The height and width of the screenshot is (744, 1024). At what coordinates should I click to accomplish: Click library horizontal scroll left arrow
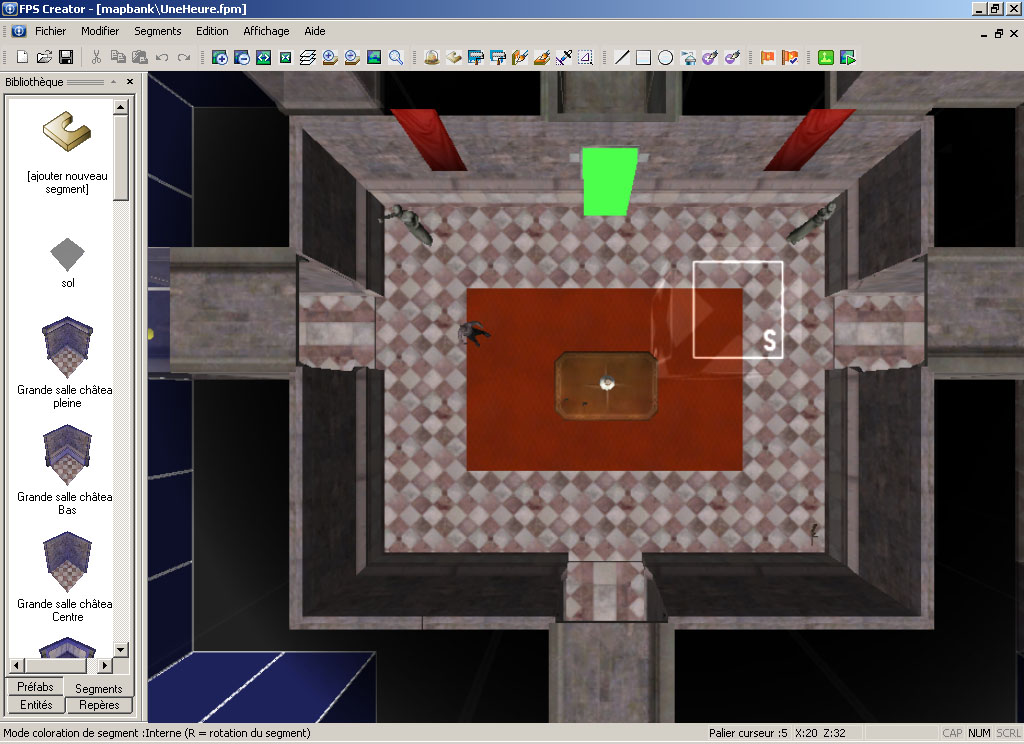point(17,666)
